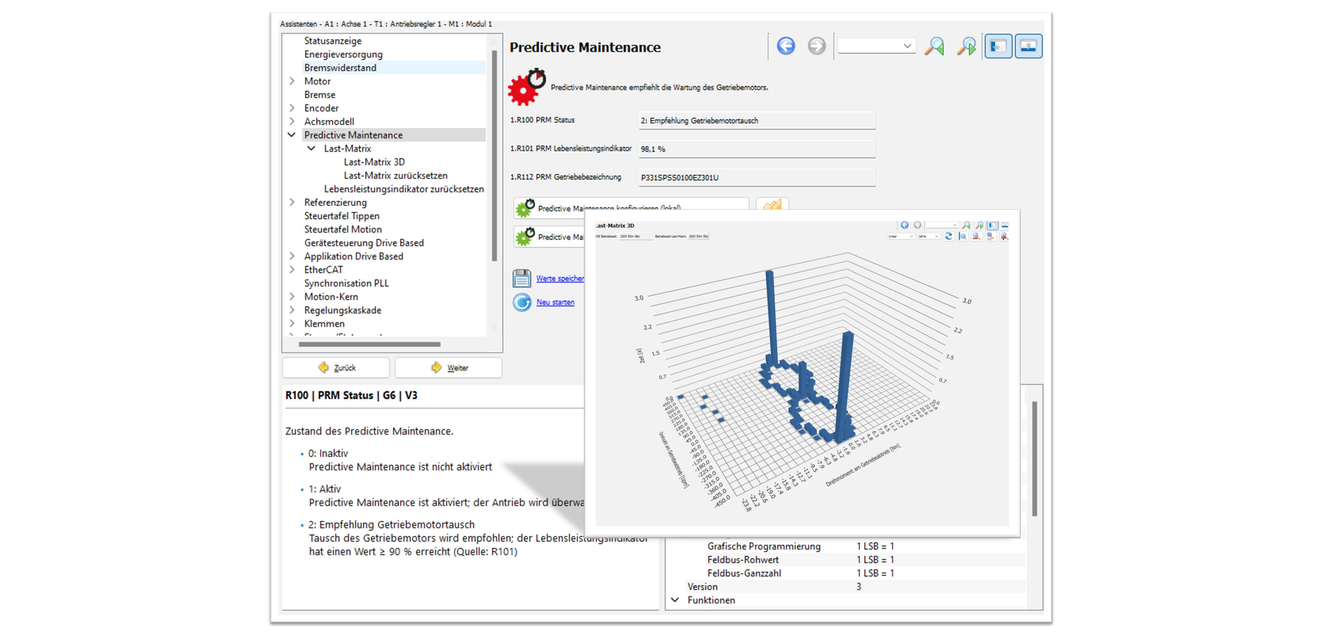1320x636 pixels.
Task: Expand the Referenzierung tree node
Action: [x=292, y=202]
